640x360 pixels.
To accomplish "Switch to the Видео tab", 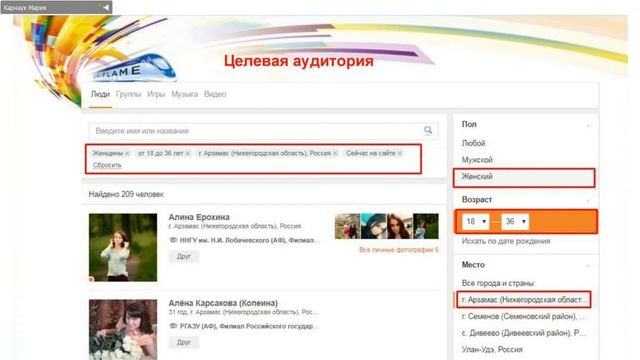I will (x=215, y=94).
